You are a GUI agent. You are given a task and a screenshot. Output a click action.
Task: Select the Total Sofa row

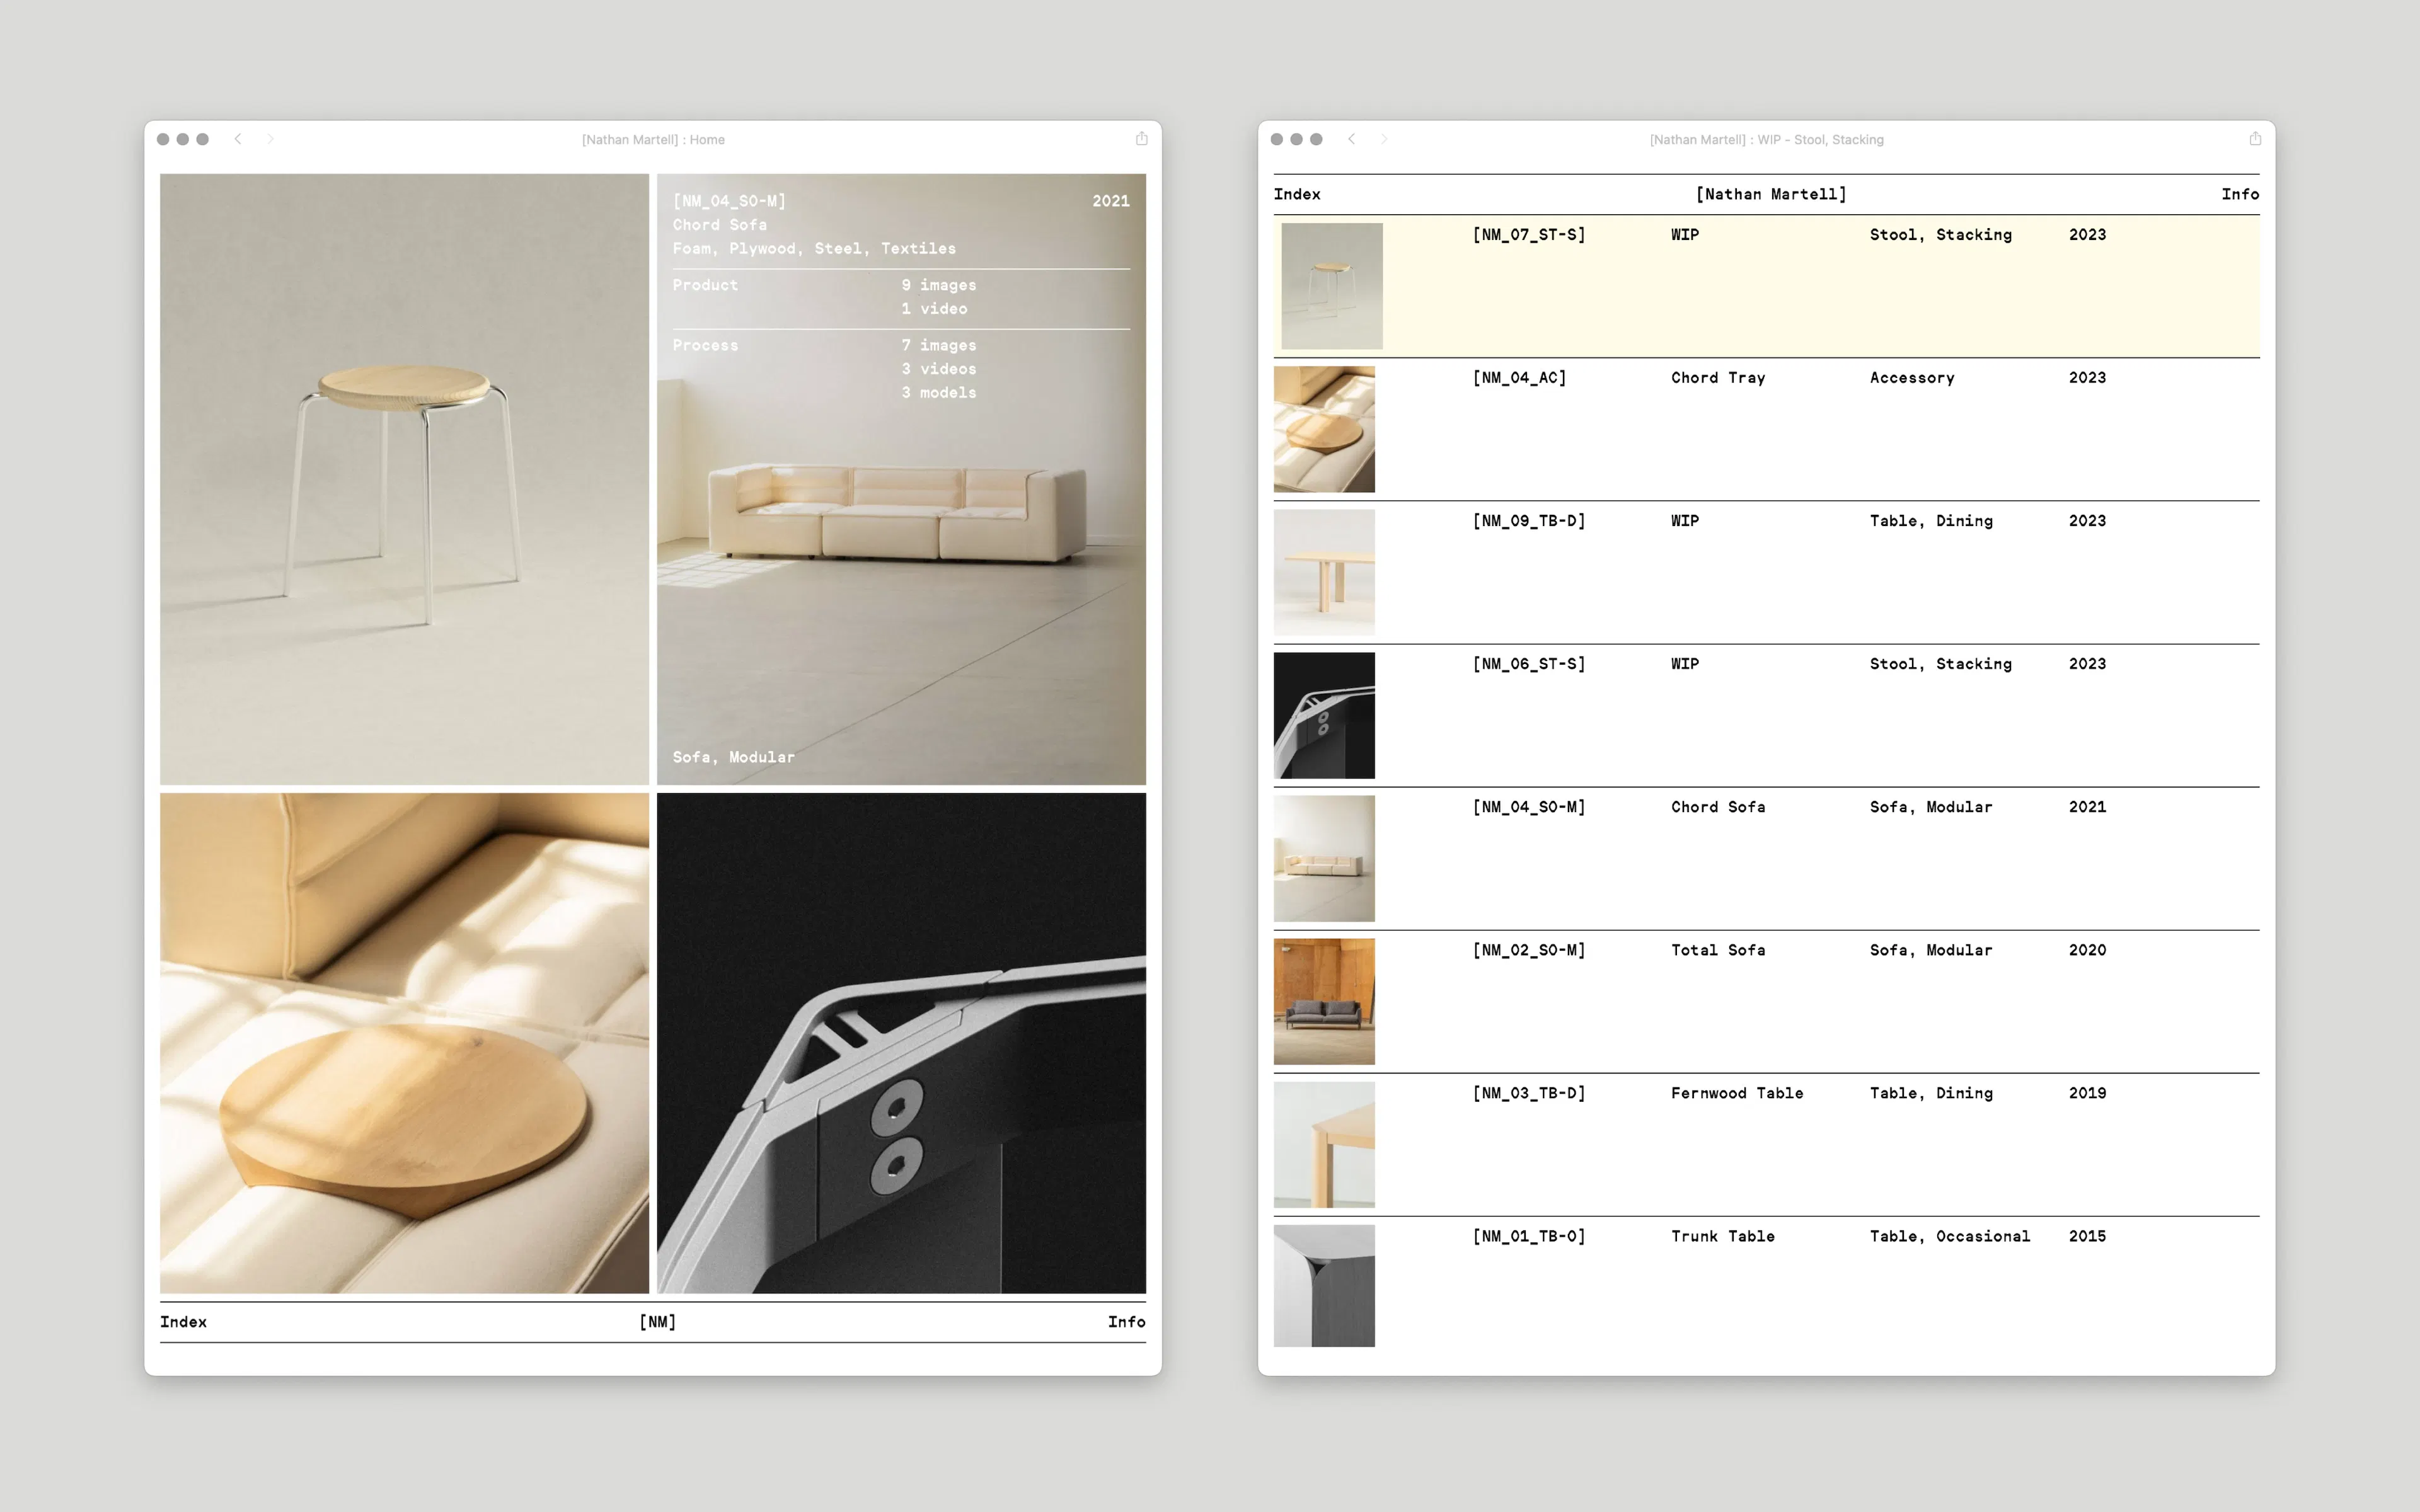point(1717,950)
